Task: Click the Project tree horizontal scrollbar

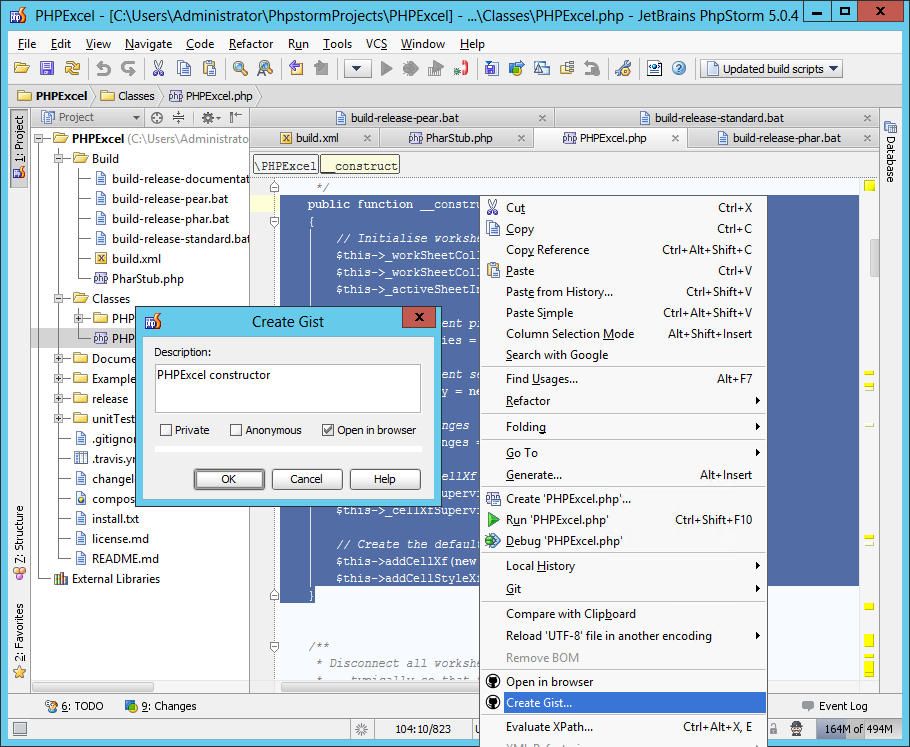Action: coord(93,687)
